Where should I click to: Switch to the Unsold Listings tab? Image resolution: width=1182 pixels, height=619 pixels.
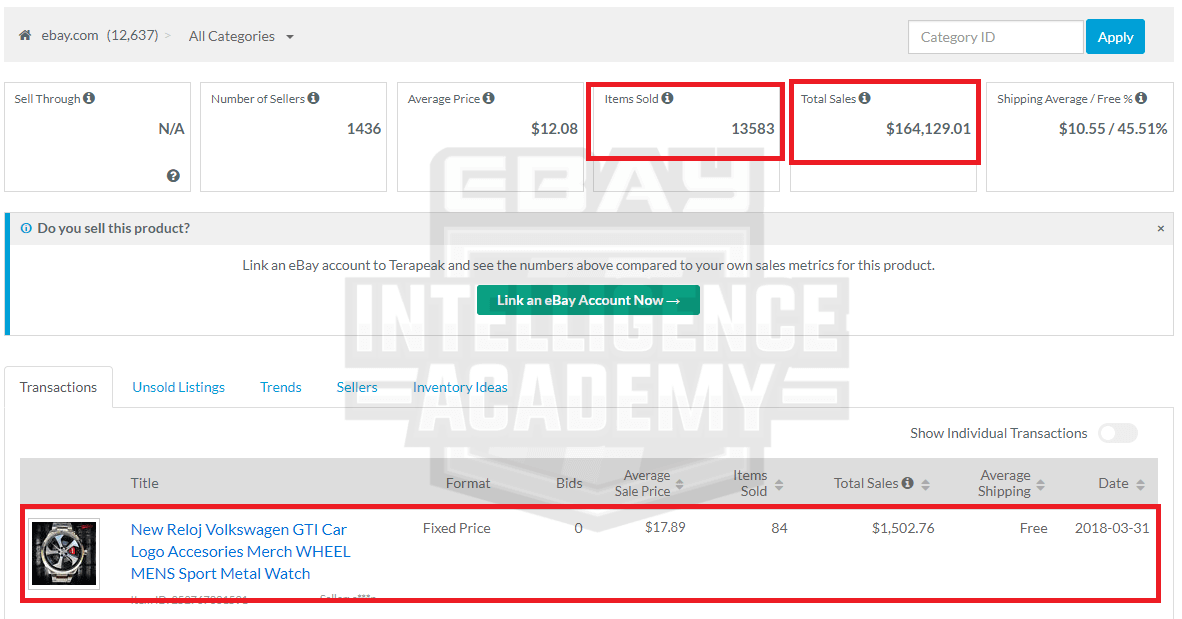[x=178, y=387]
